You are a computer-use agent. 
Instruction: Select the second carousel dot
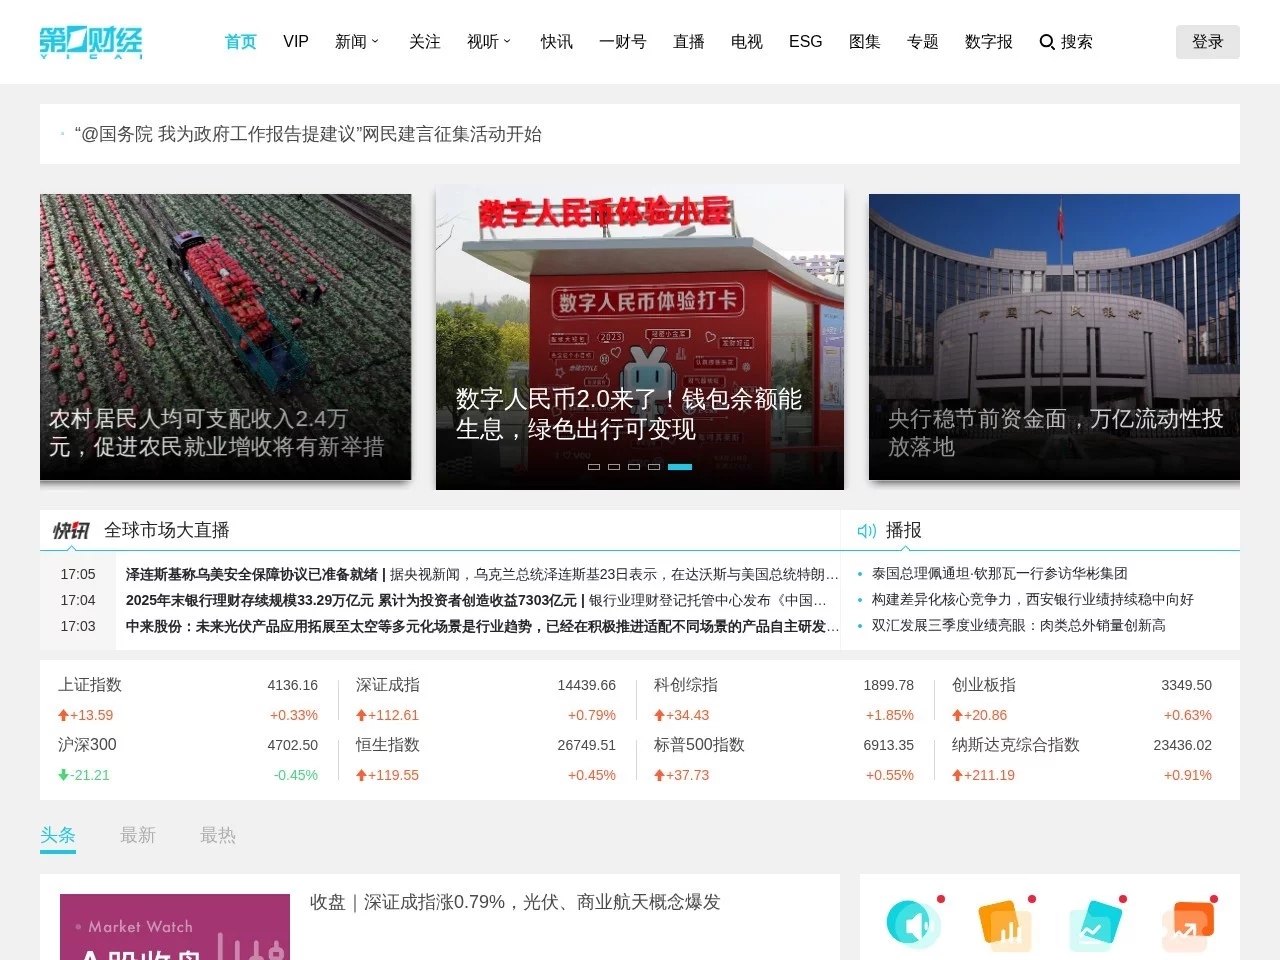[613, 467]
